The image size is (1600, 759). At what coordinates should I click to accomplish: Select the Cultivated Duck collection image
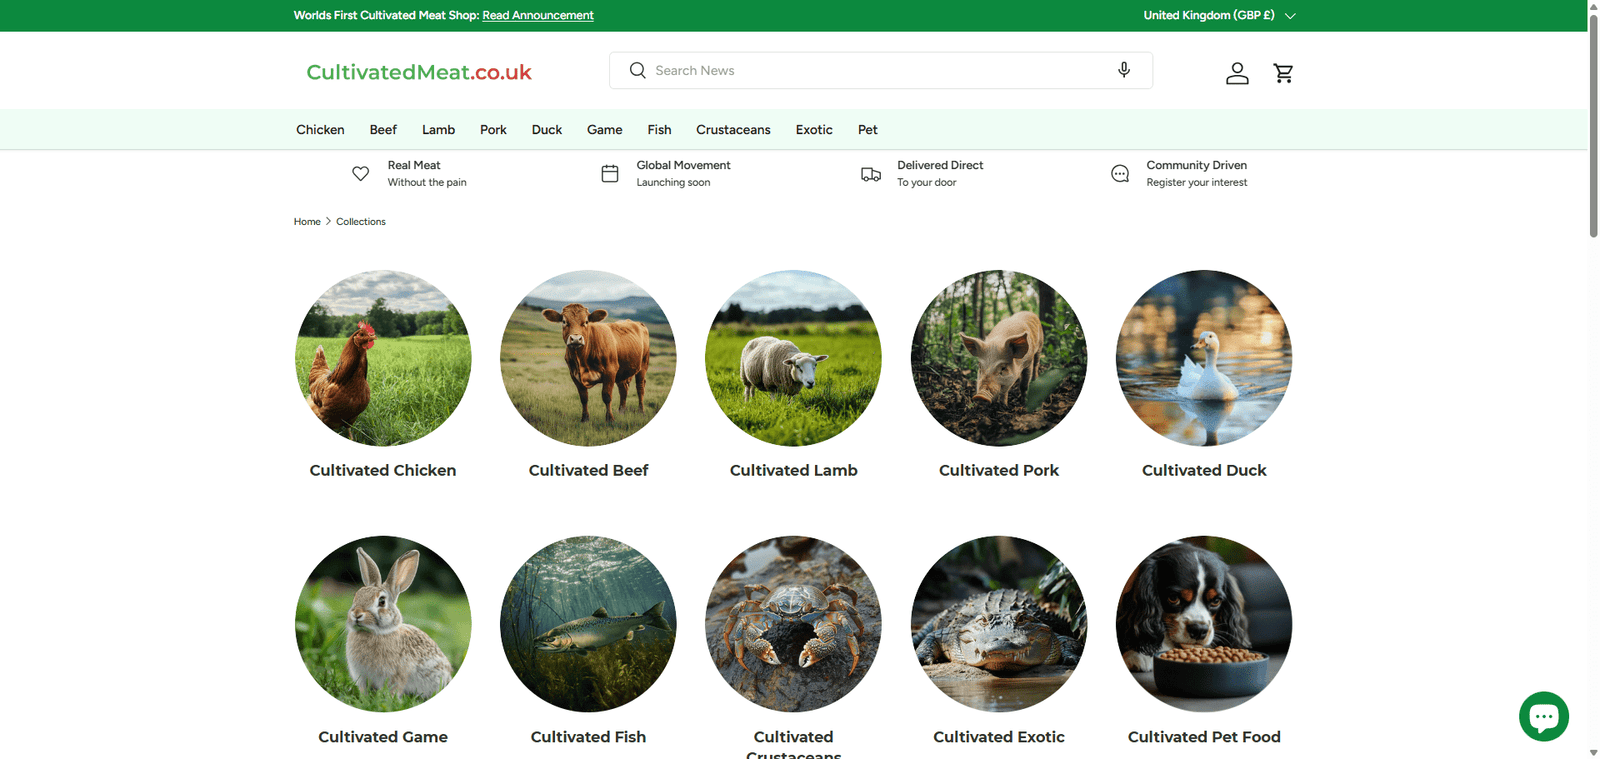pyautogui.click(x=1204, y=358)
